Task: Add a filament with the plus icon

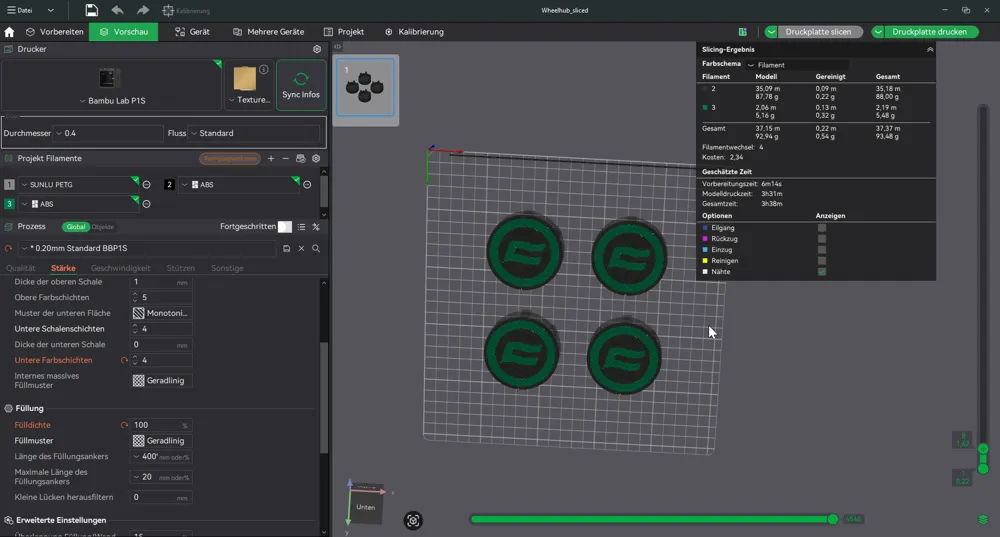Action: pos(271,158)
